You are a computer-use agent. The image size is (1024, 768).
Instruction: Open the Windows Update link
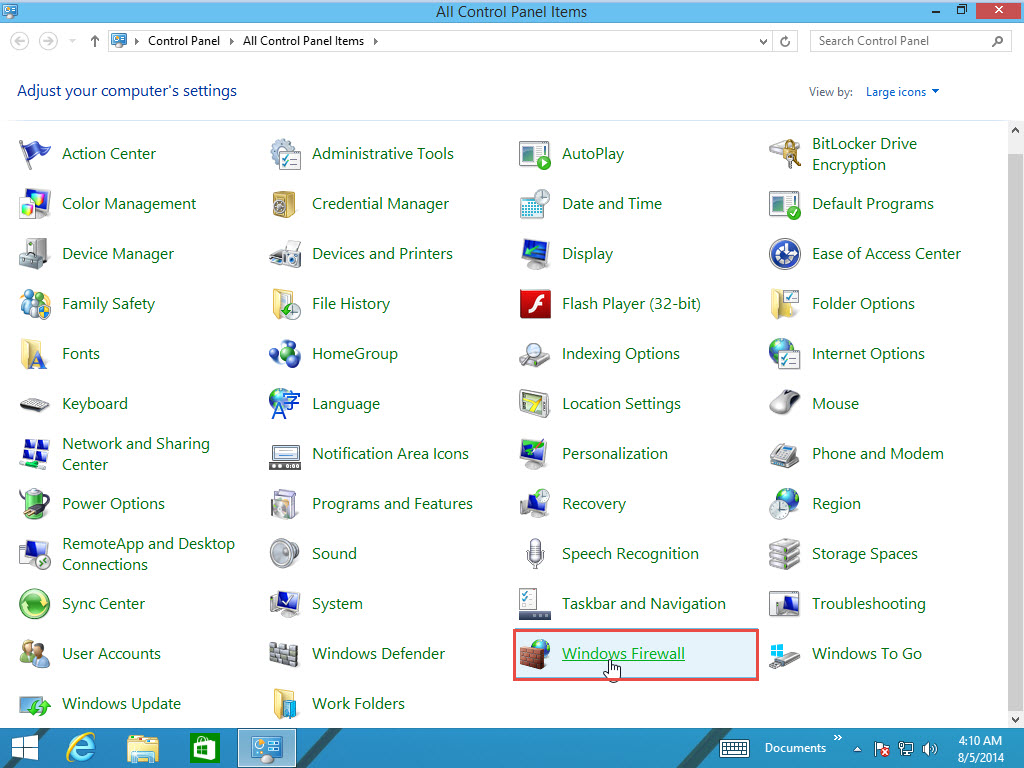click(121, 704)
